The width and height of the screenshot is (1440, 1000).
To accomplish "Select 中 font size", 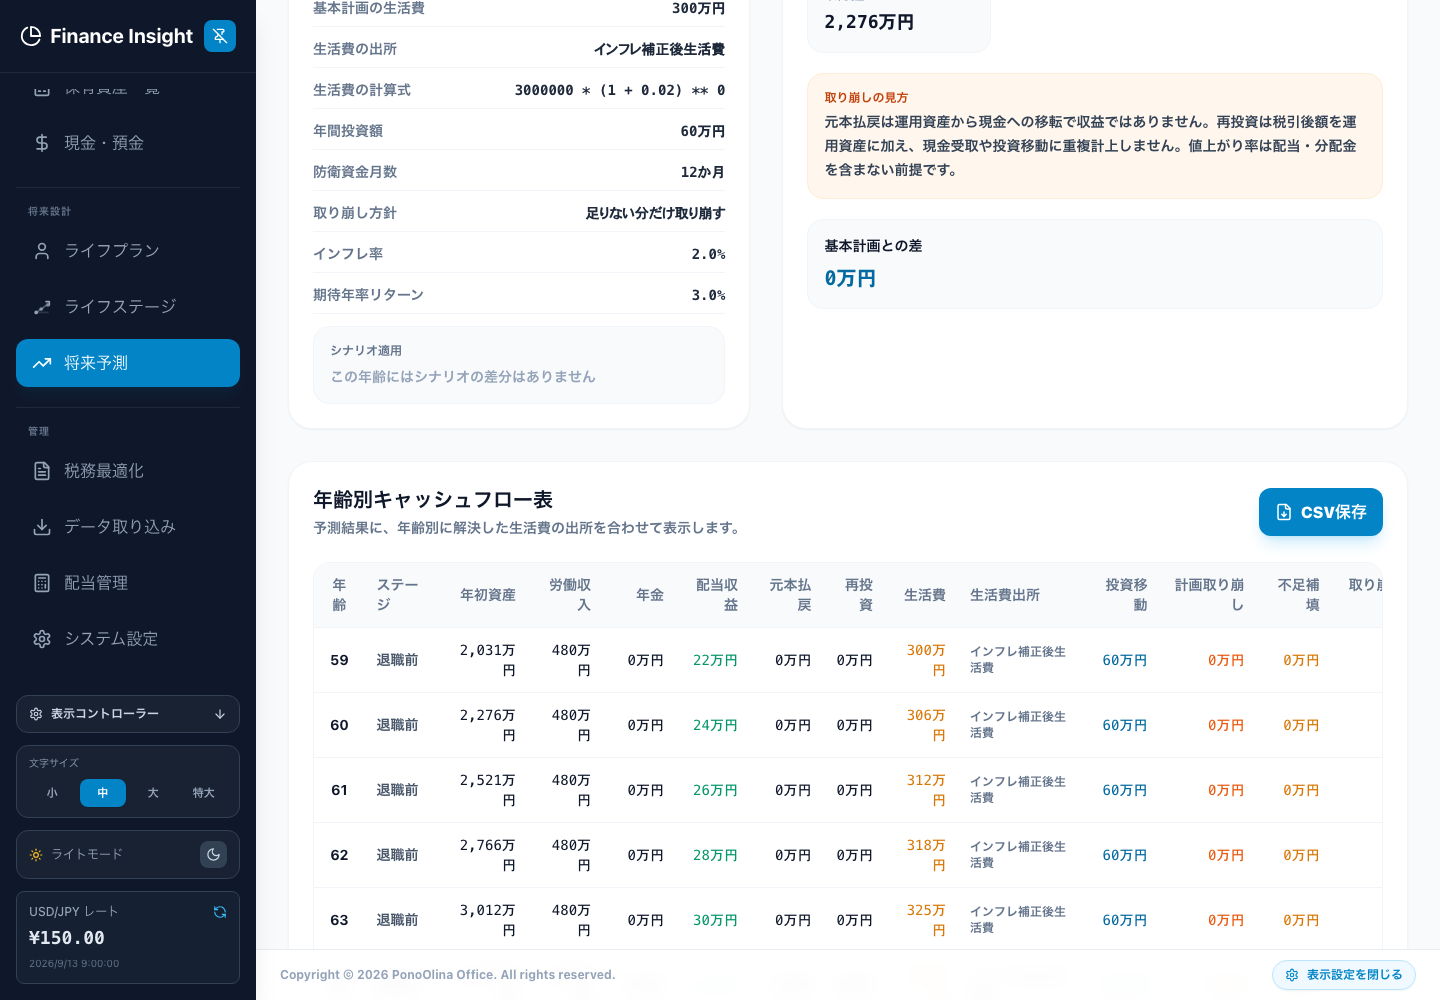I will [103, 793].
